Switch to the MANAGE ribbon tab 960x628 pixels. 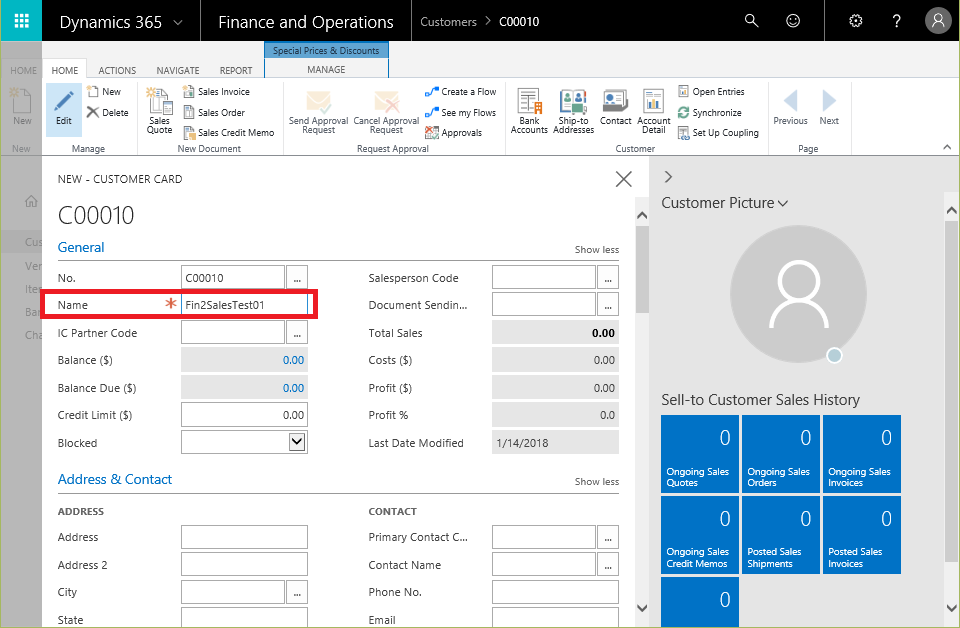[326, 70]
